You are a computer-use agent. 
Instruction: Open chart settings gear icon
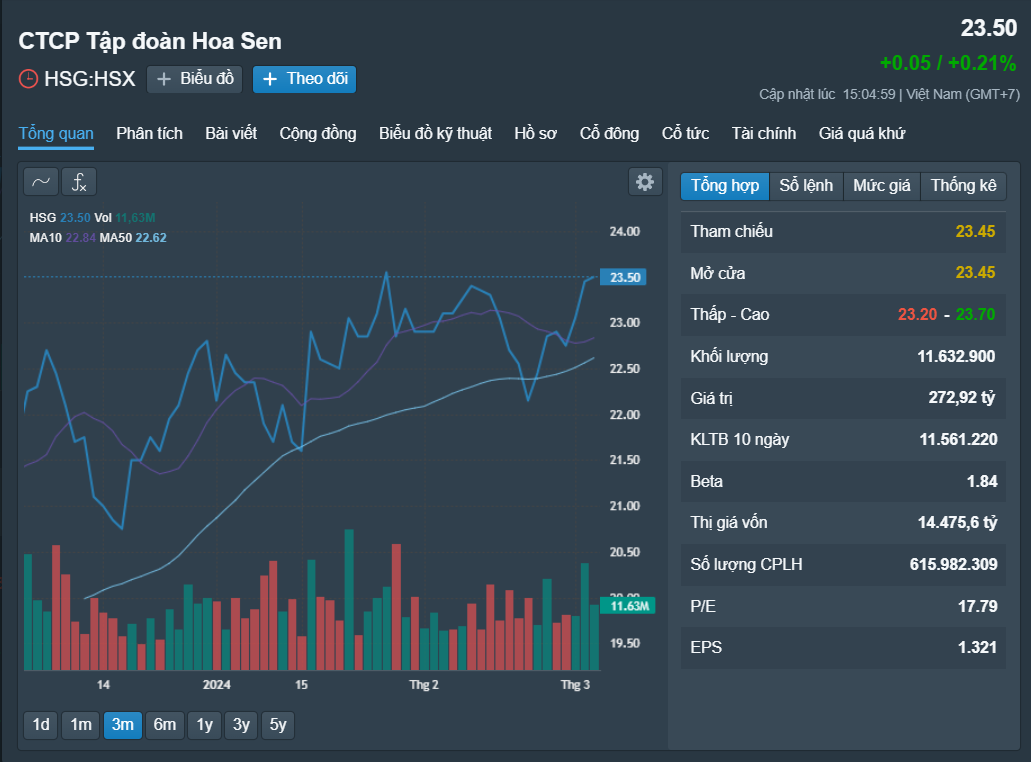tap(645, 182)
